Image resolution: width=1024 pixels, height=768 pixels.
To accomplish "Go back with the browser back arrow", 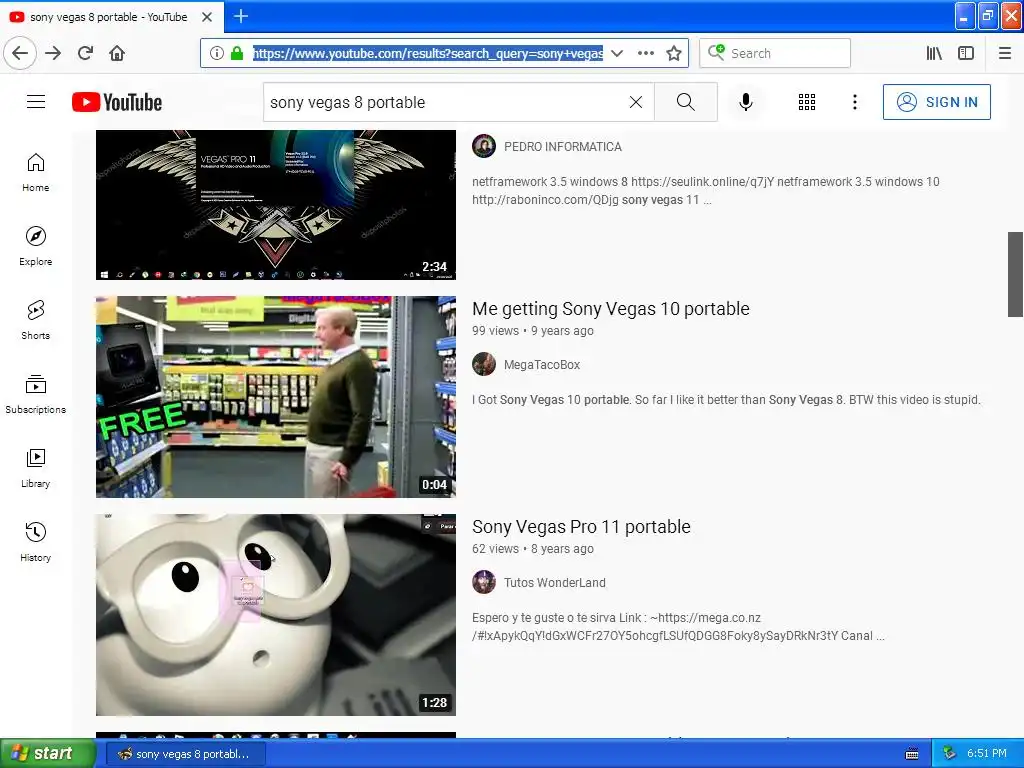I will pos(20,53).
